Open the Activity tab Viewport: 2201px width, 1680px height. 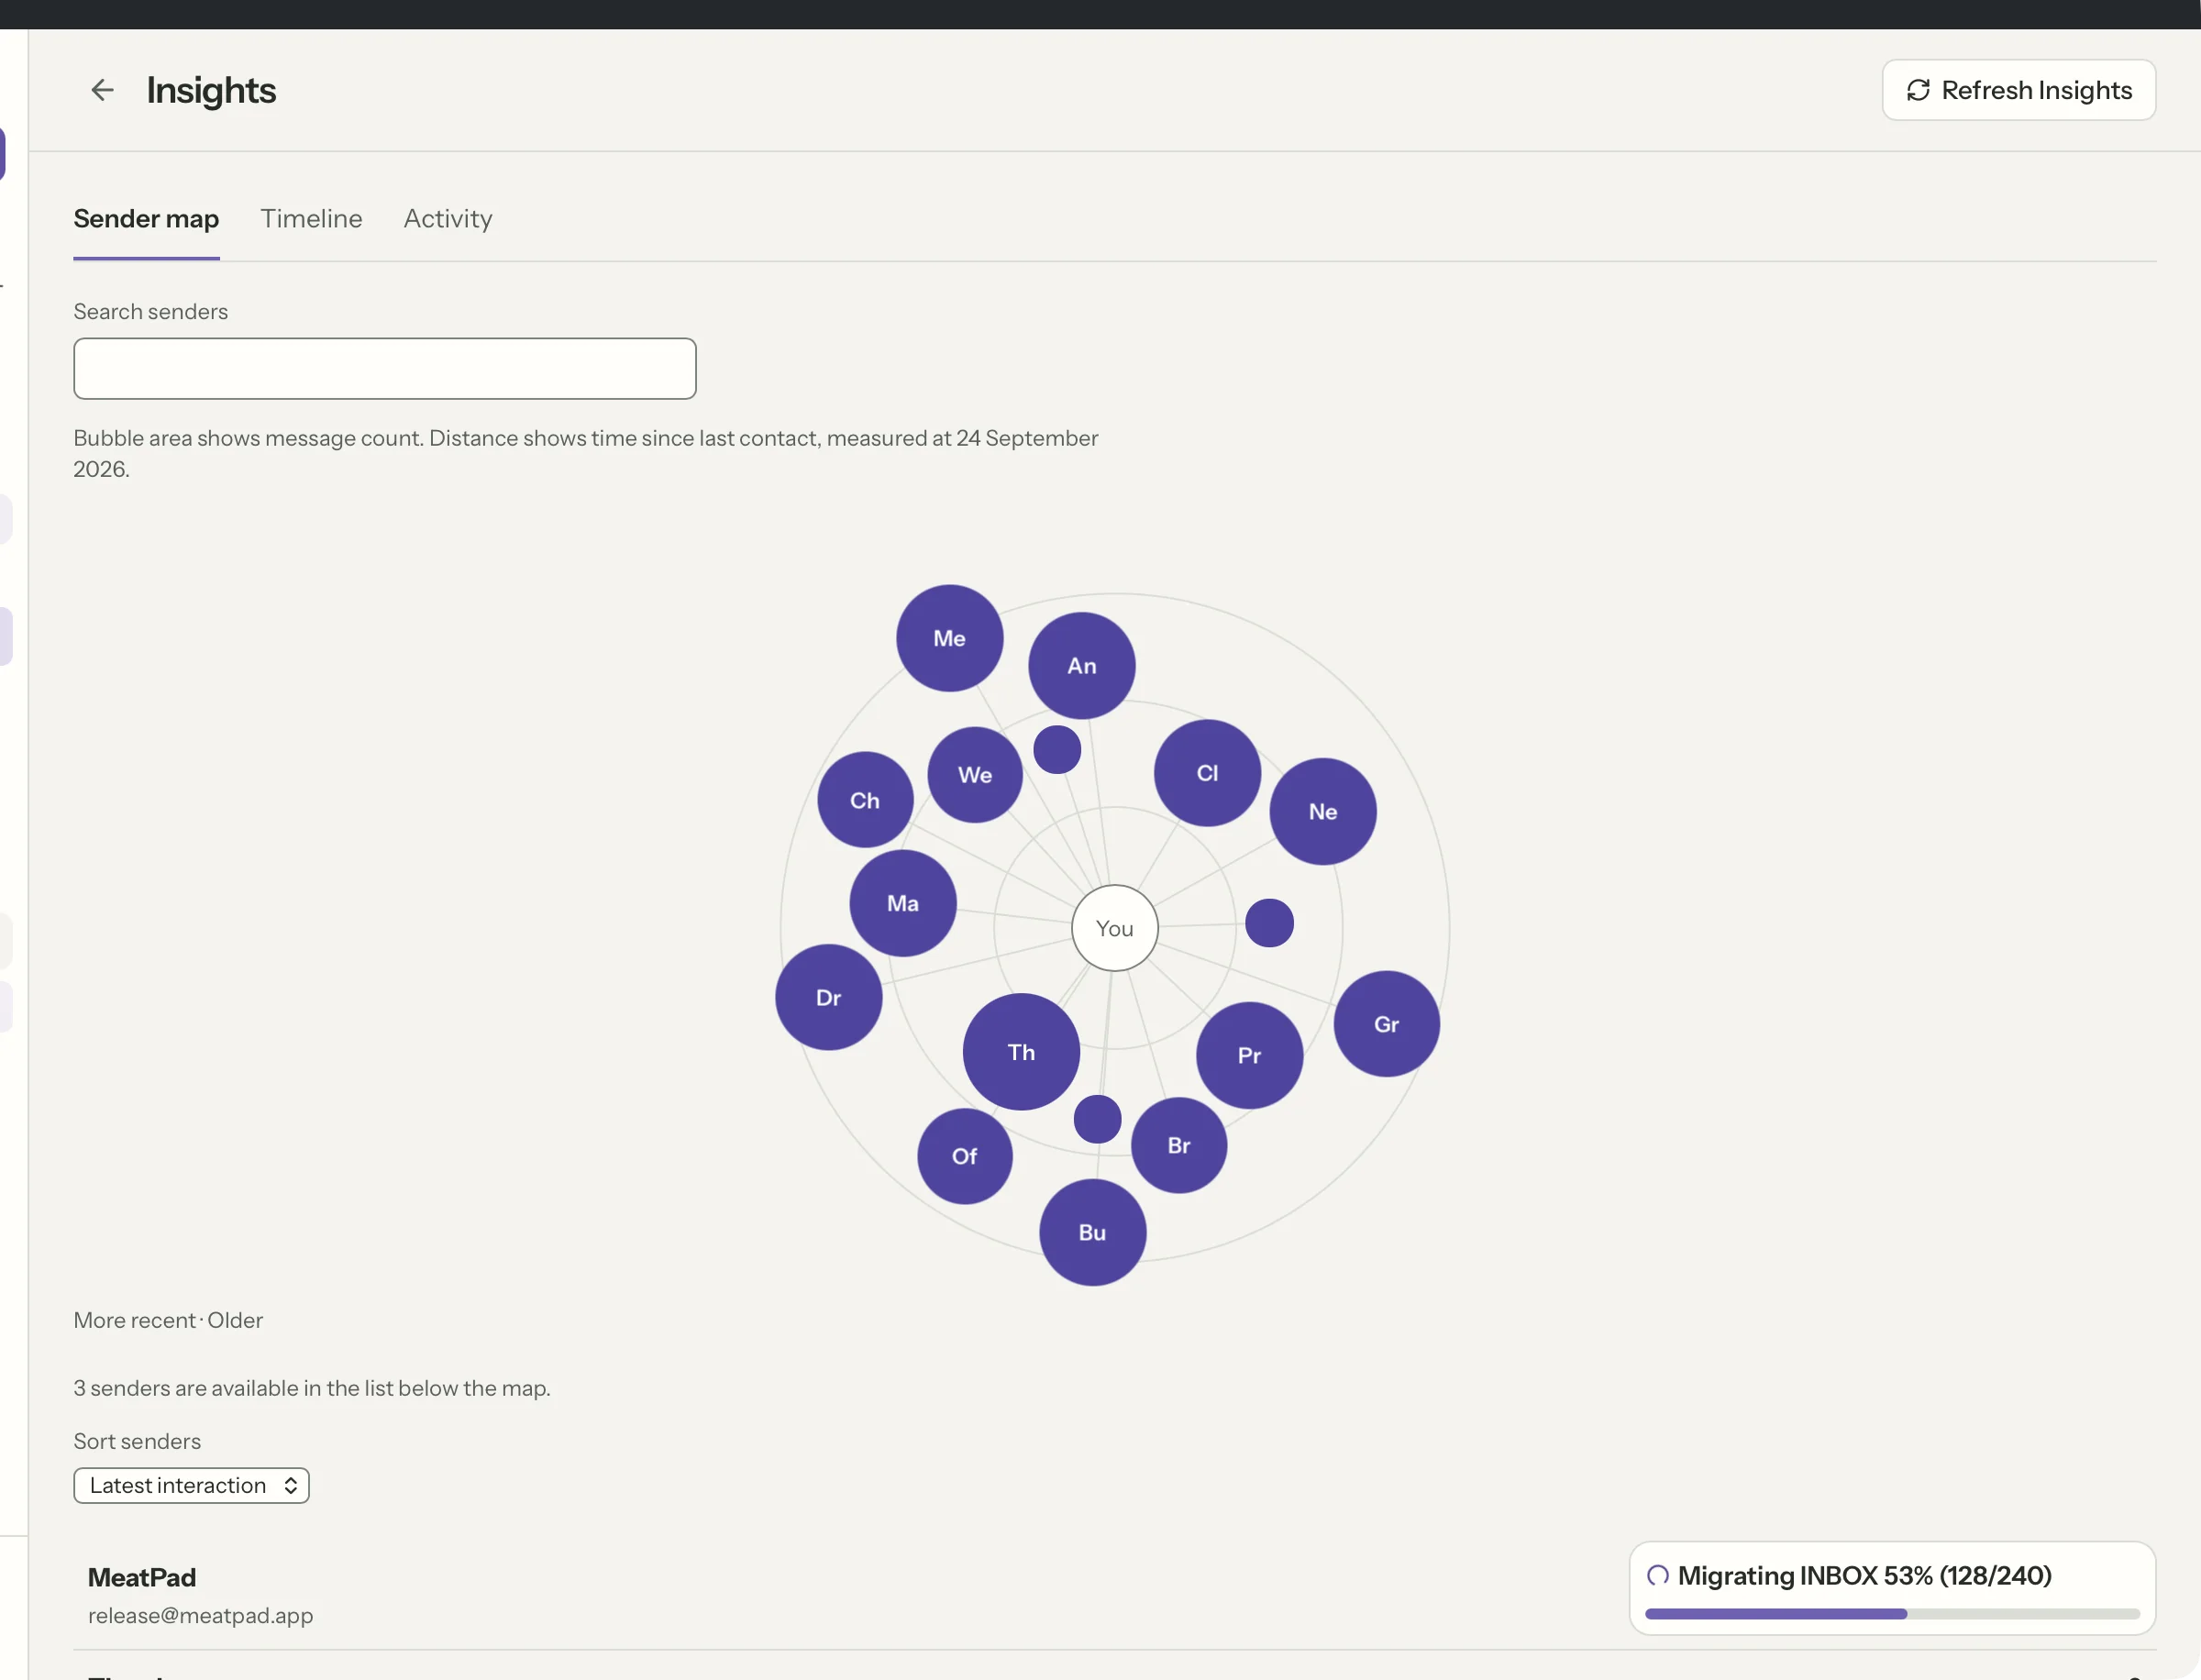[x=447, y=218]
